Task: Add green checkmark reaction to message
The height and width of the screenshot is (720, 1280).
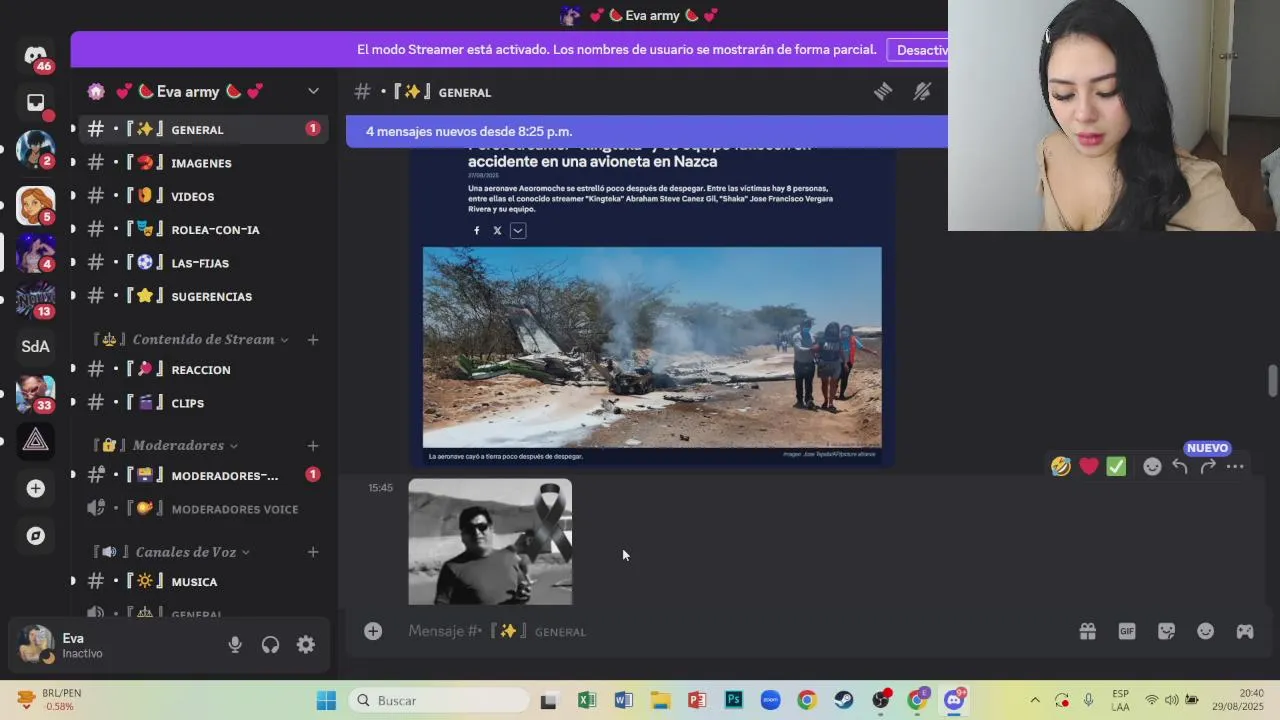Action: click(1116, 466)
